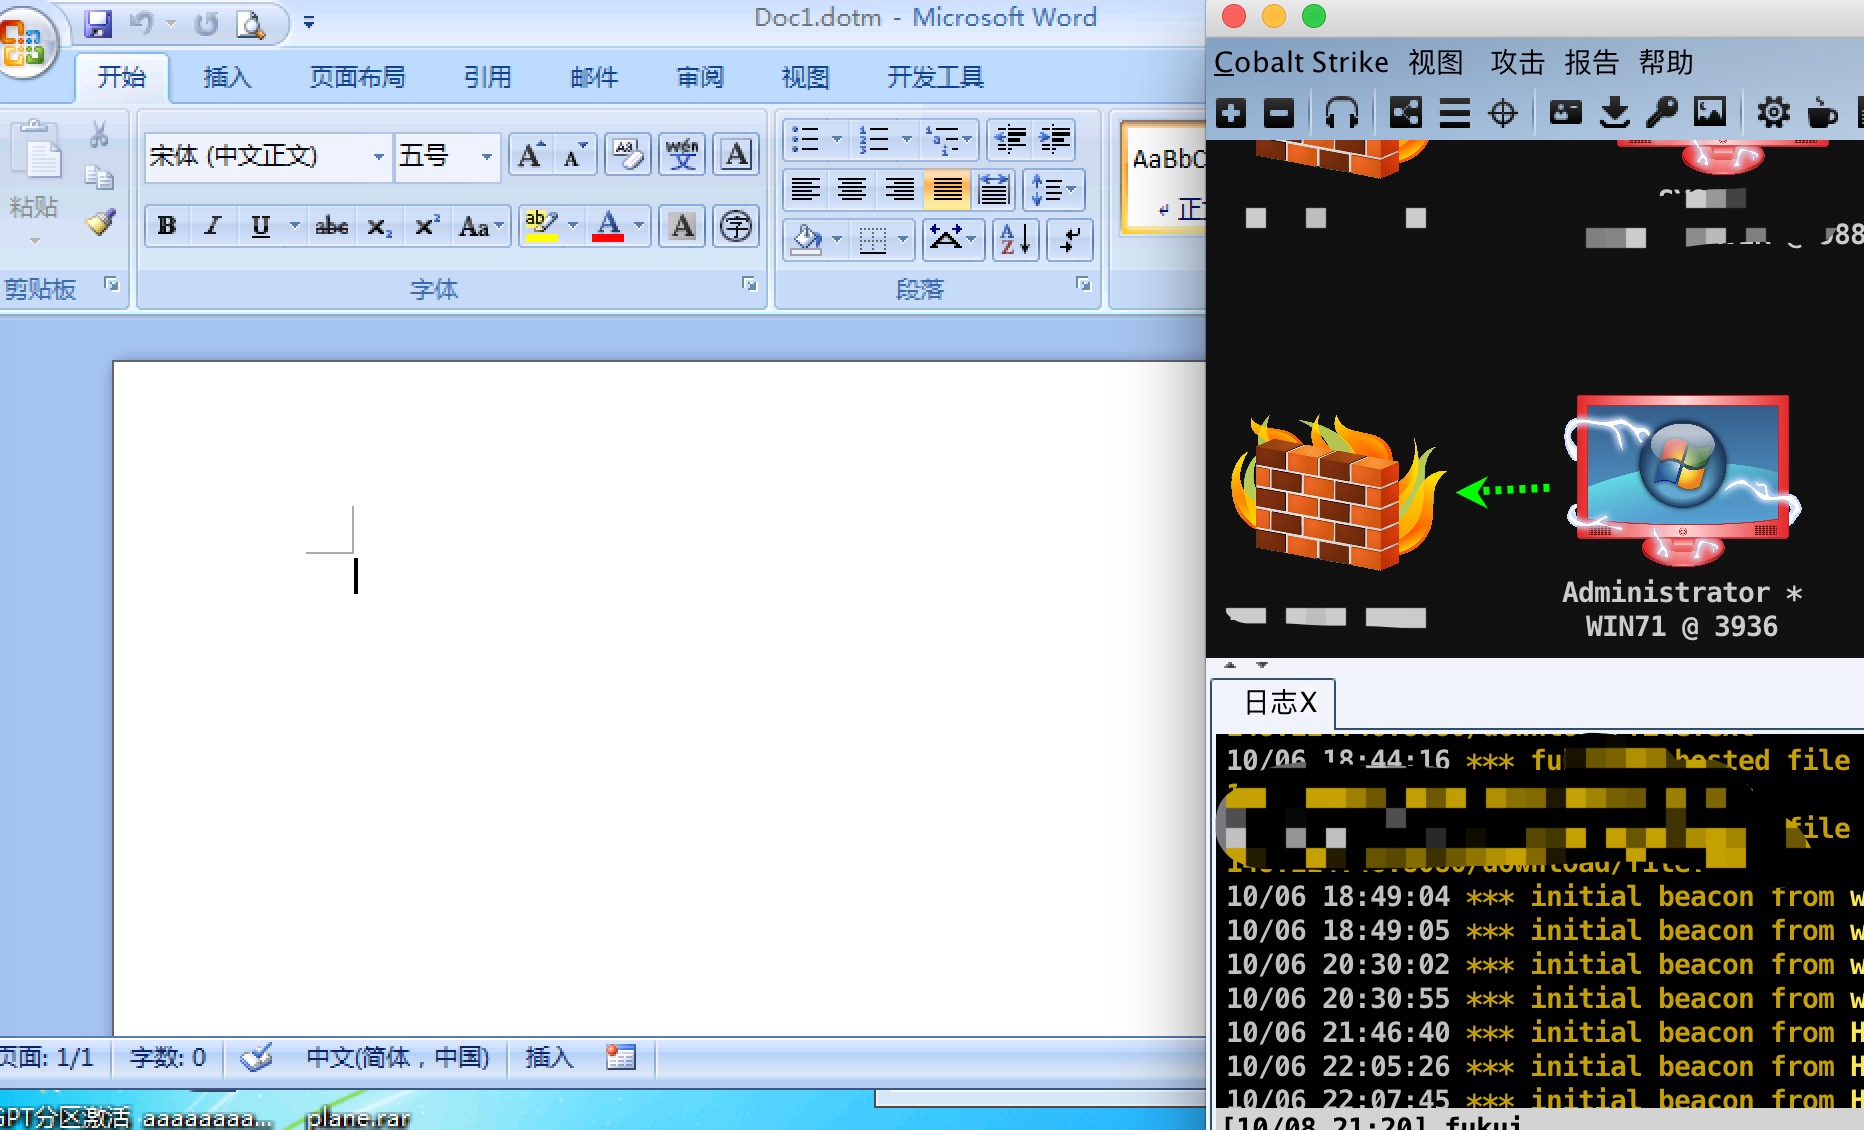The image size is (1864, 1130).
Task: Click the Decrease Indent icon
Action: pos(1010,139)
